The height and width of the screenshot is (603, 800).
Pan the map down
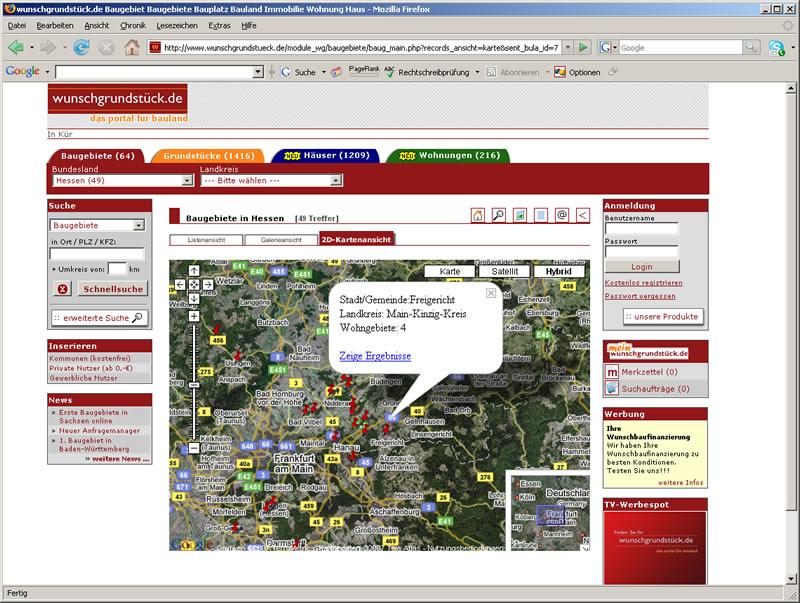tap(194, 298)
